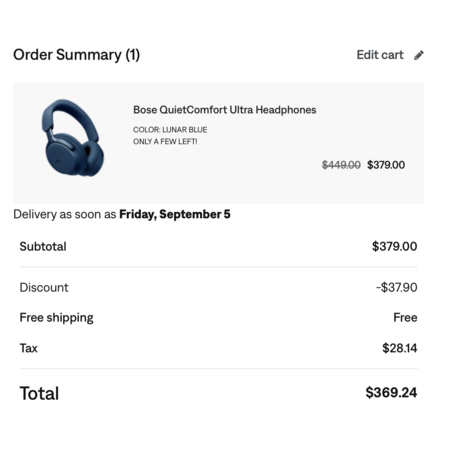Image resolution: width=450 pixels, height=450 pixels.
Task: Open the Edit cart link
Action: (380, 55)
